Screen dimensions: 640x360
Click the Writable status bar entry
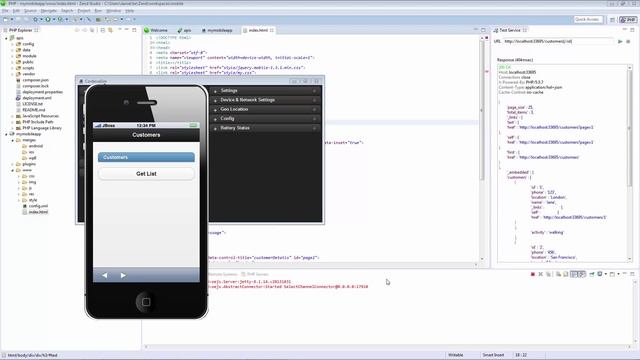point(456,355)
